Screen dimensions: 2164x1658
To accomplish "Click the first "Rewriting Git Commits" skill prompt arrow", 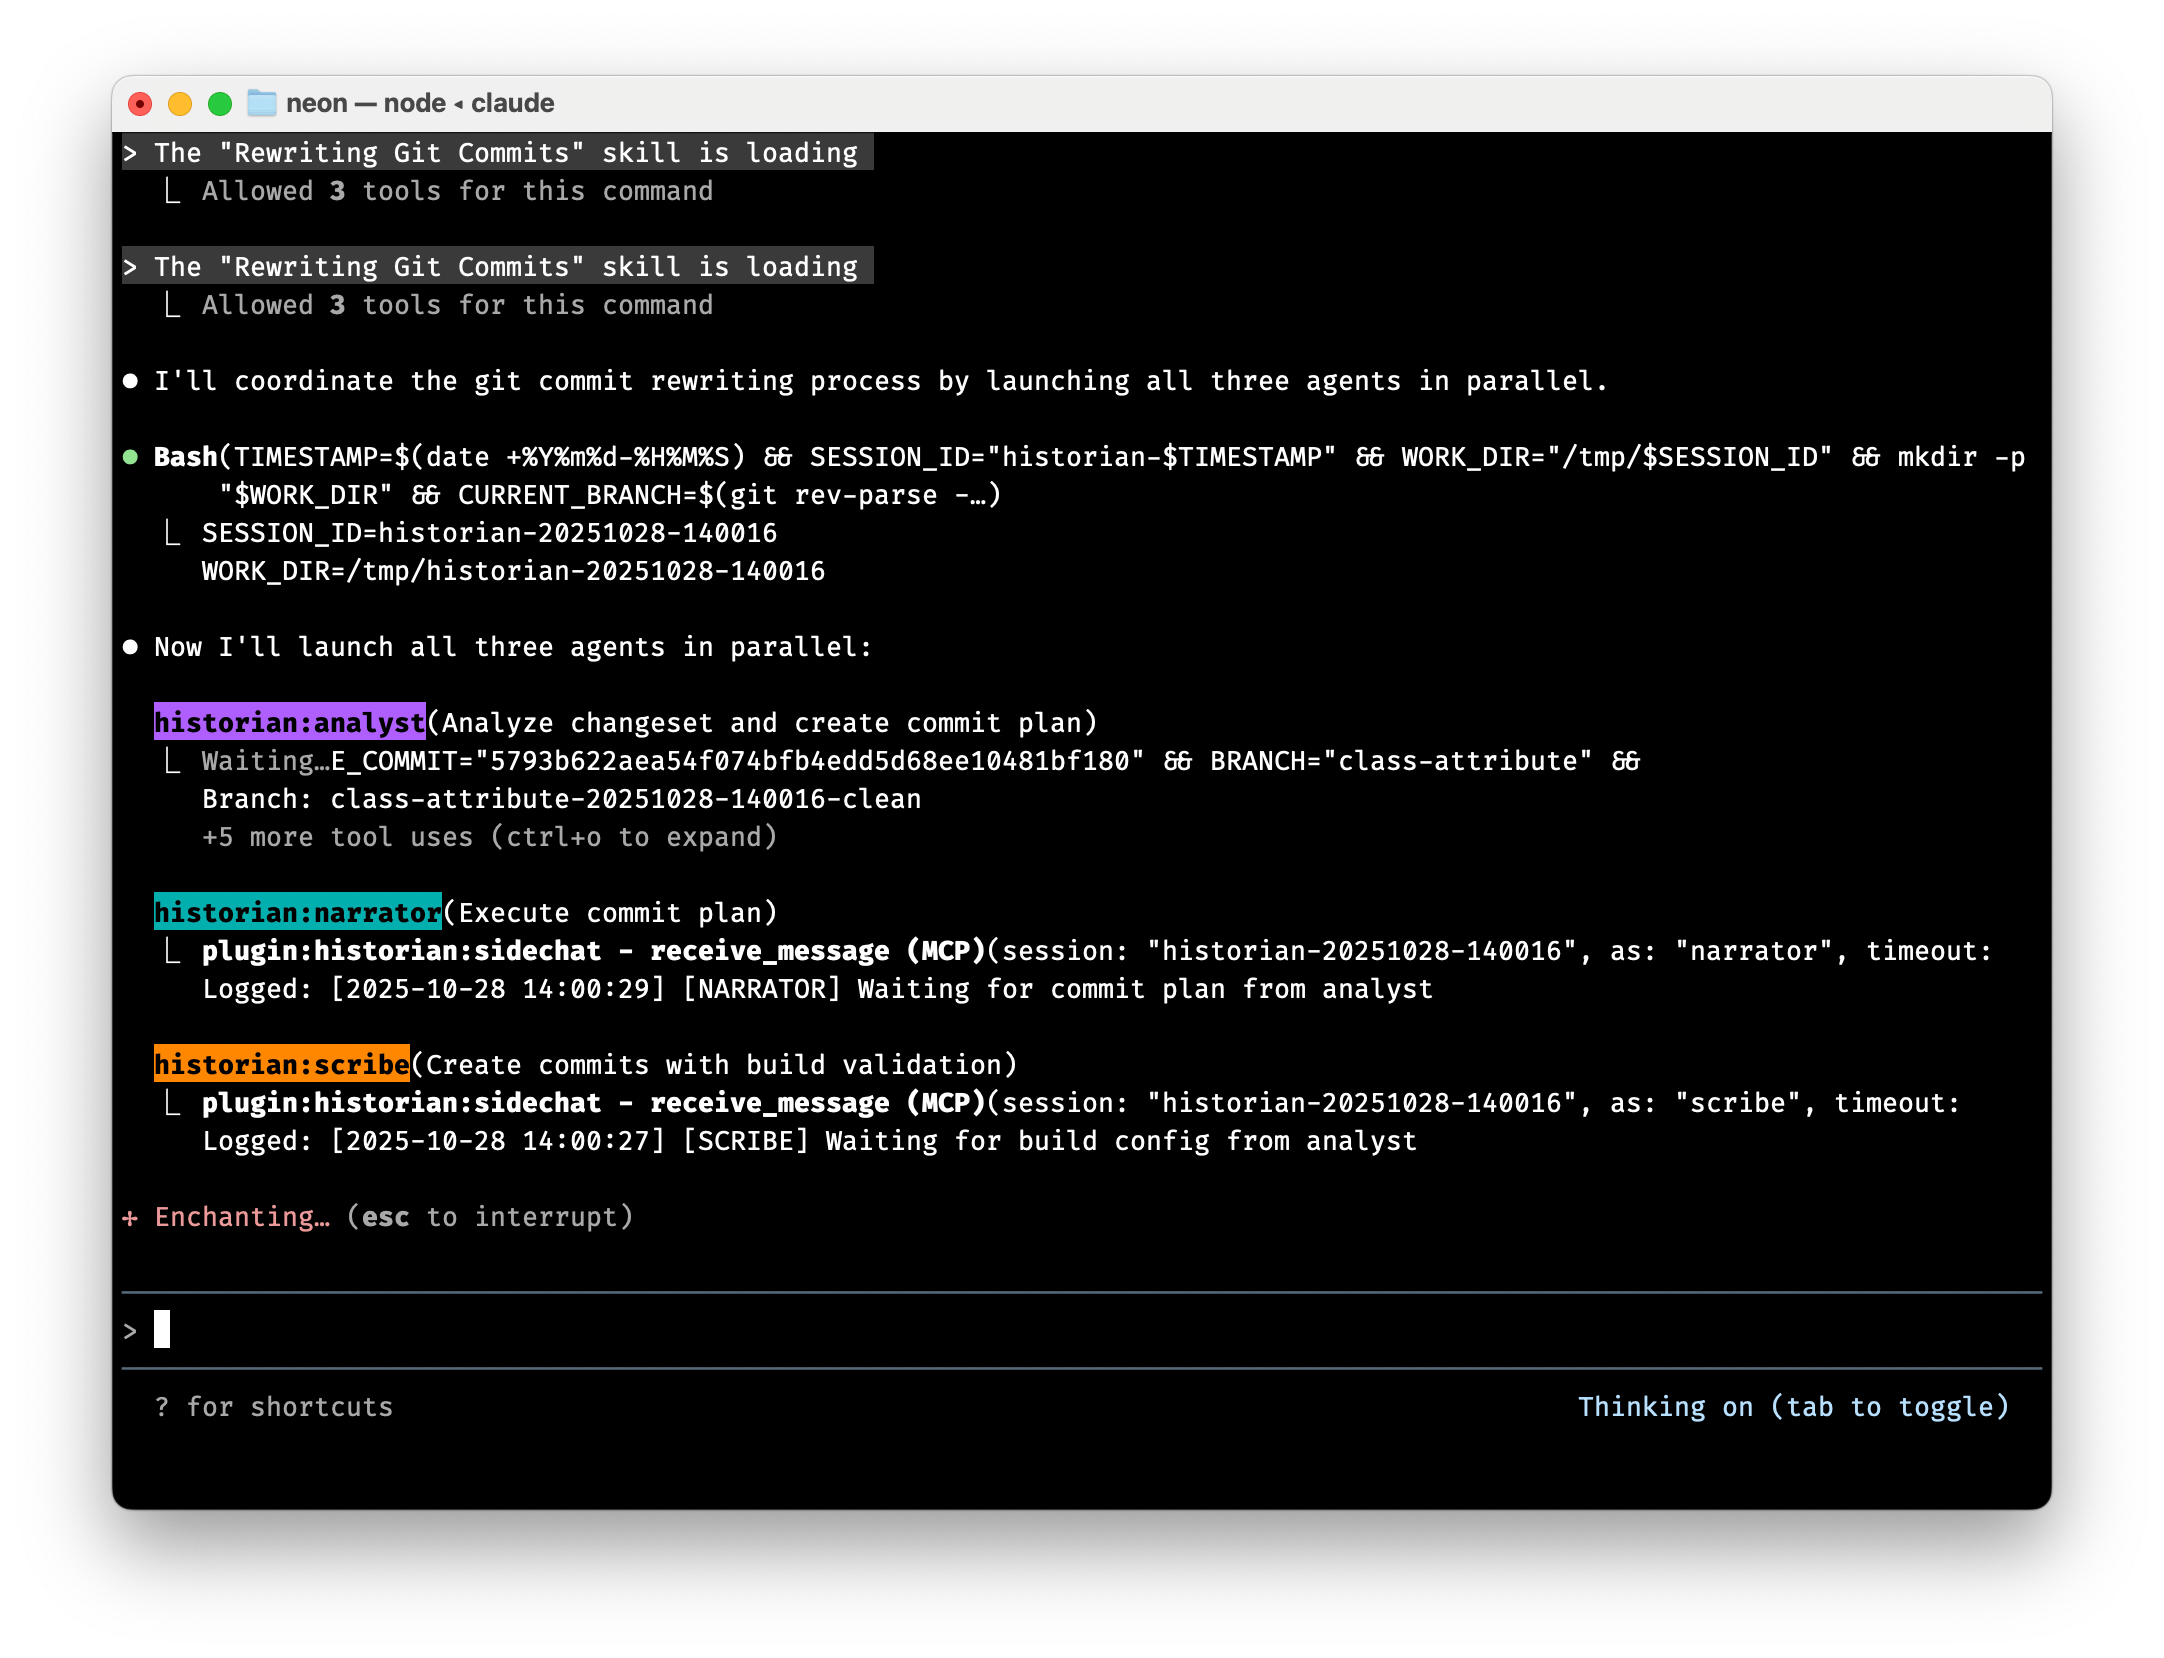I will point(130,153).
